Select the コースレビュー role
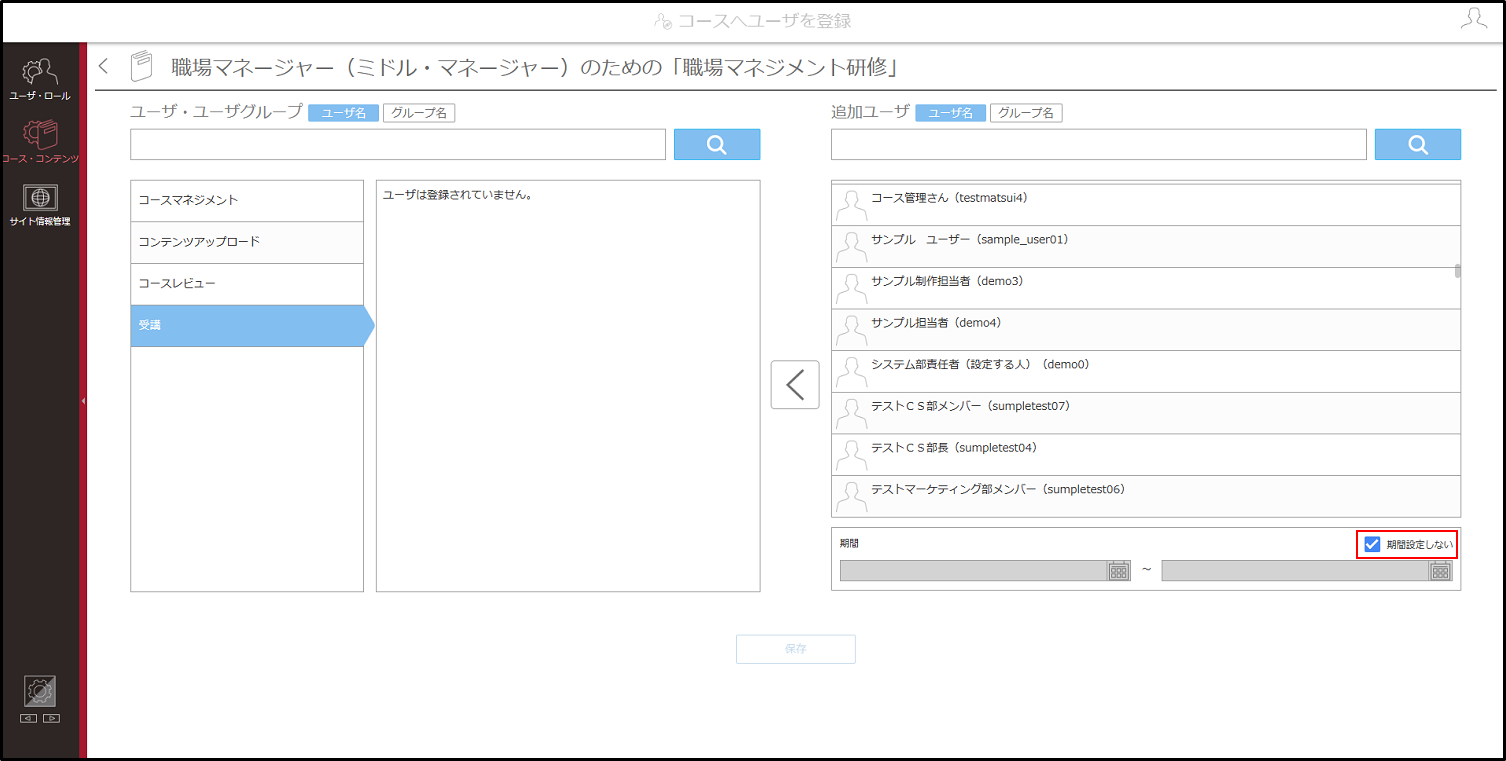 247,284
